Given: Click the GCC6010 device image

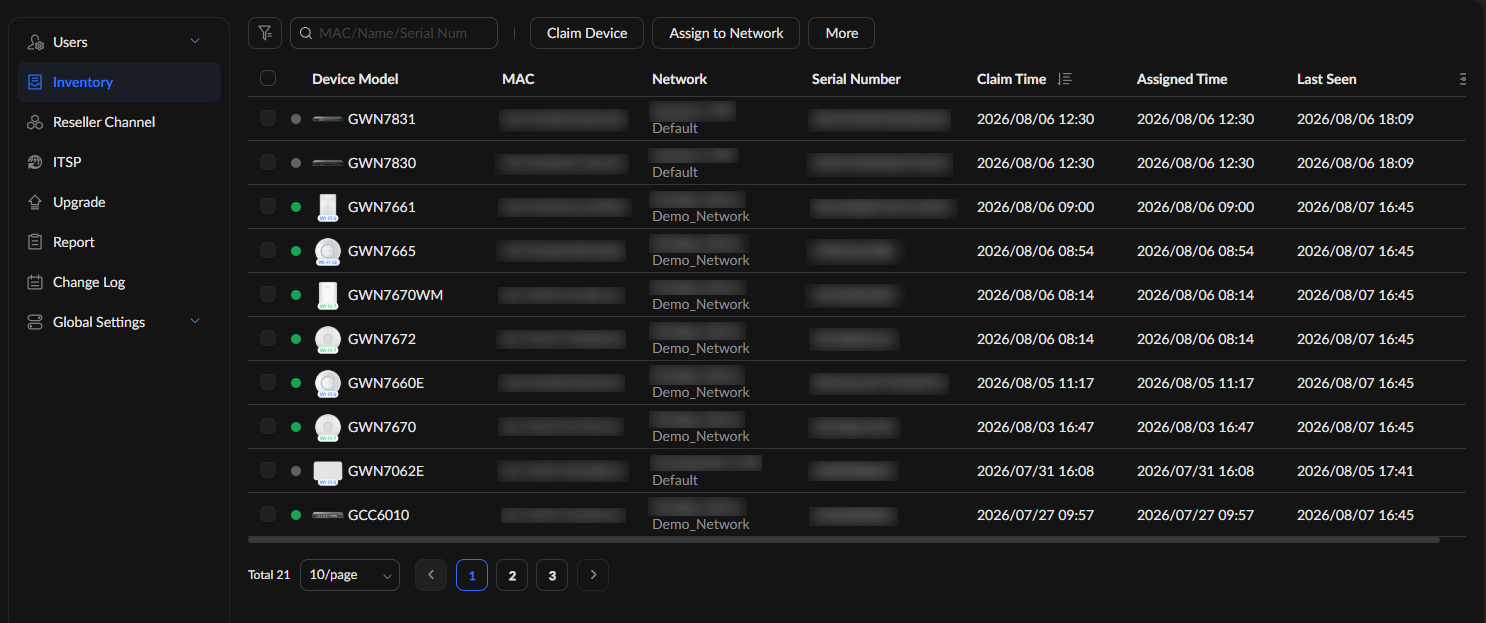Looking at the screenshot, I should coord(326,515).
